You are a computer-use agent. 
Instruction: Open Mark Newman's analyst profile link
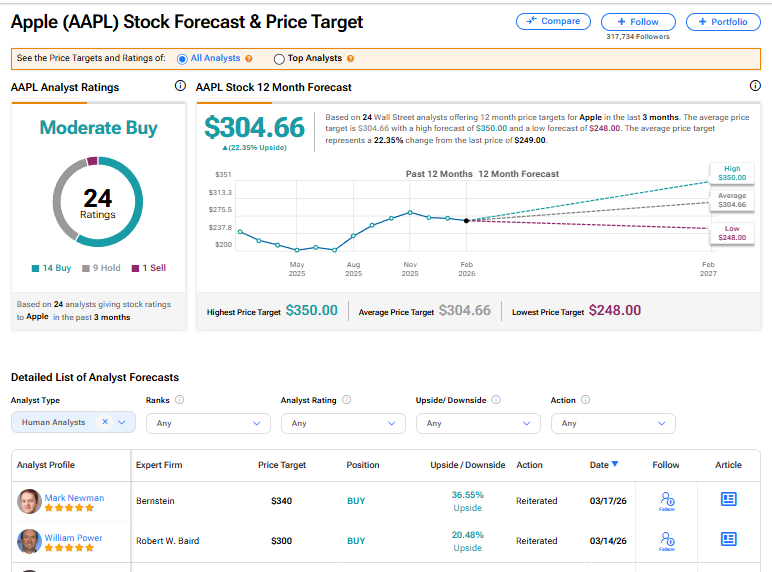[x=74, y=498]
